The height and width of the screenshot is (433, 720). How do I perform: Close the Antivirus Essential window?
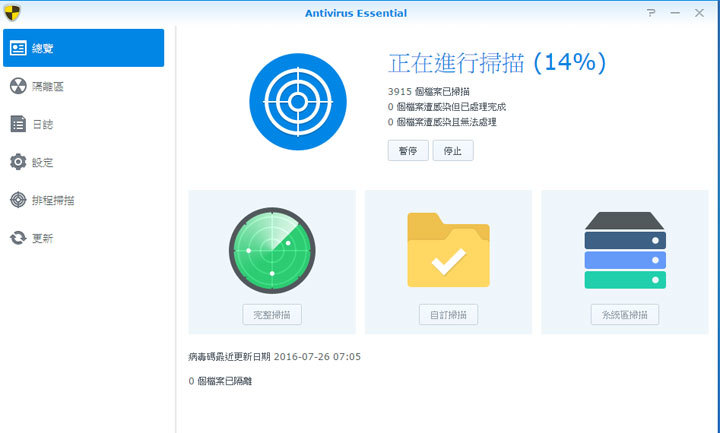[699, 13]
